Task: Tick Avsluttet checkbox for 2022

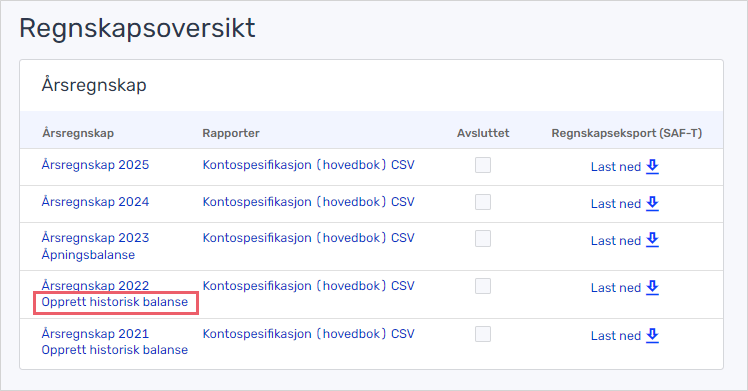Action: 483,286
